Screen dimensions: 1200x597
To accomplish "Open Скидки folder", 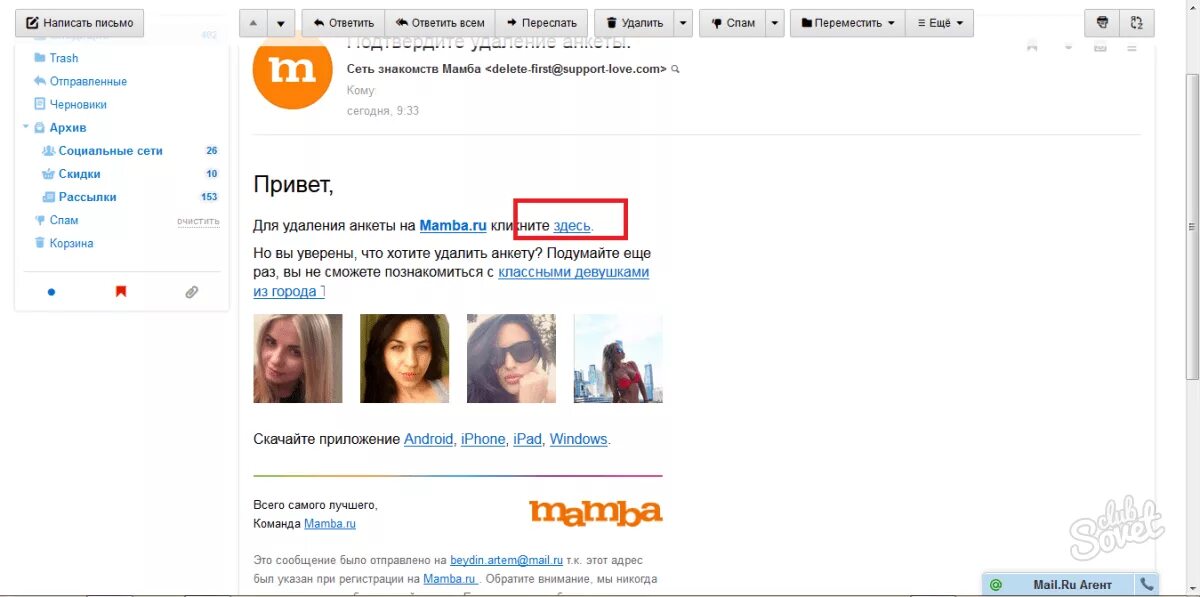I will pyautogui.click(x=79, y=174).
